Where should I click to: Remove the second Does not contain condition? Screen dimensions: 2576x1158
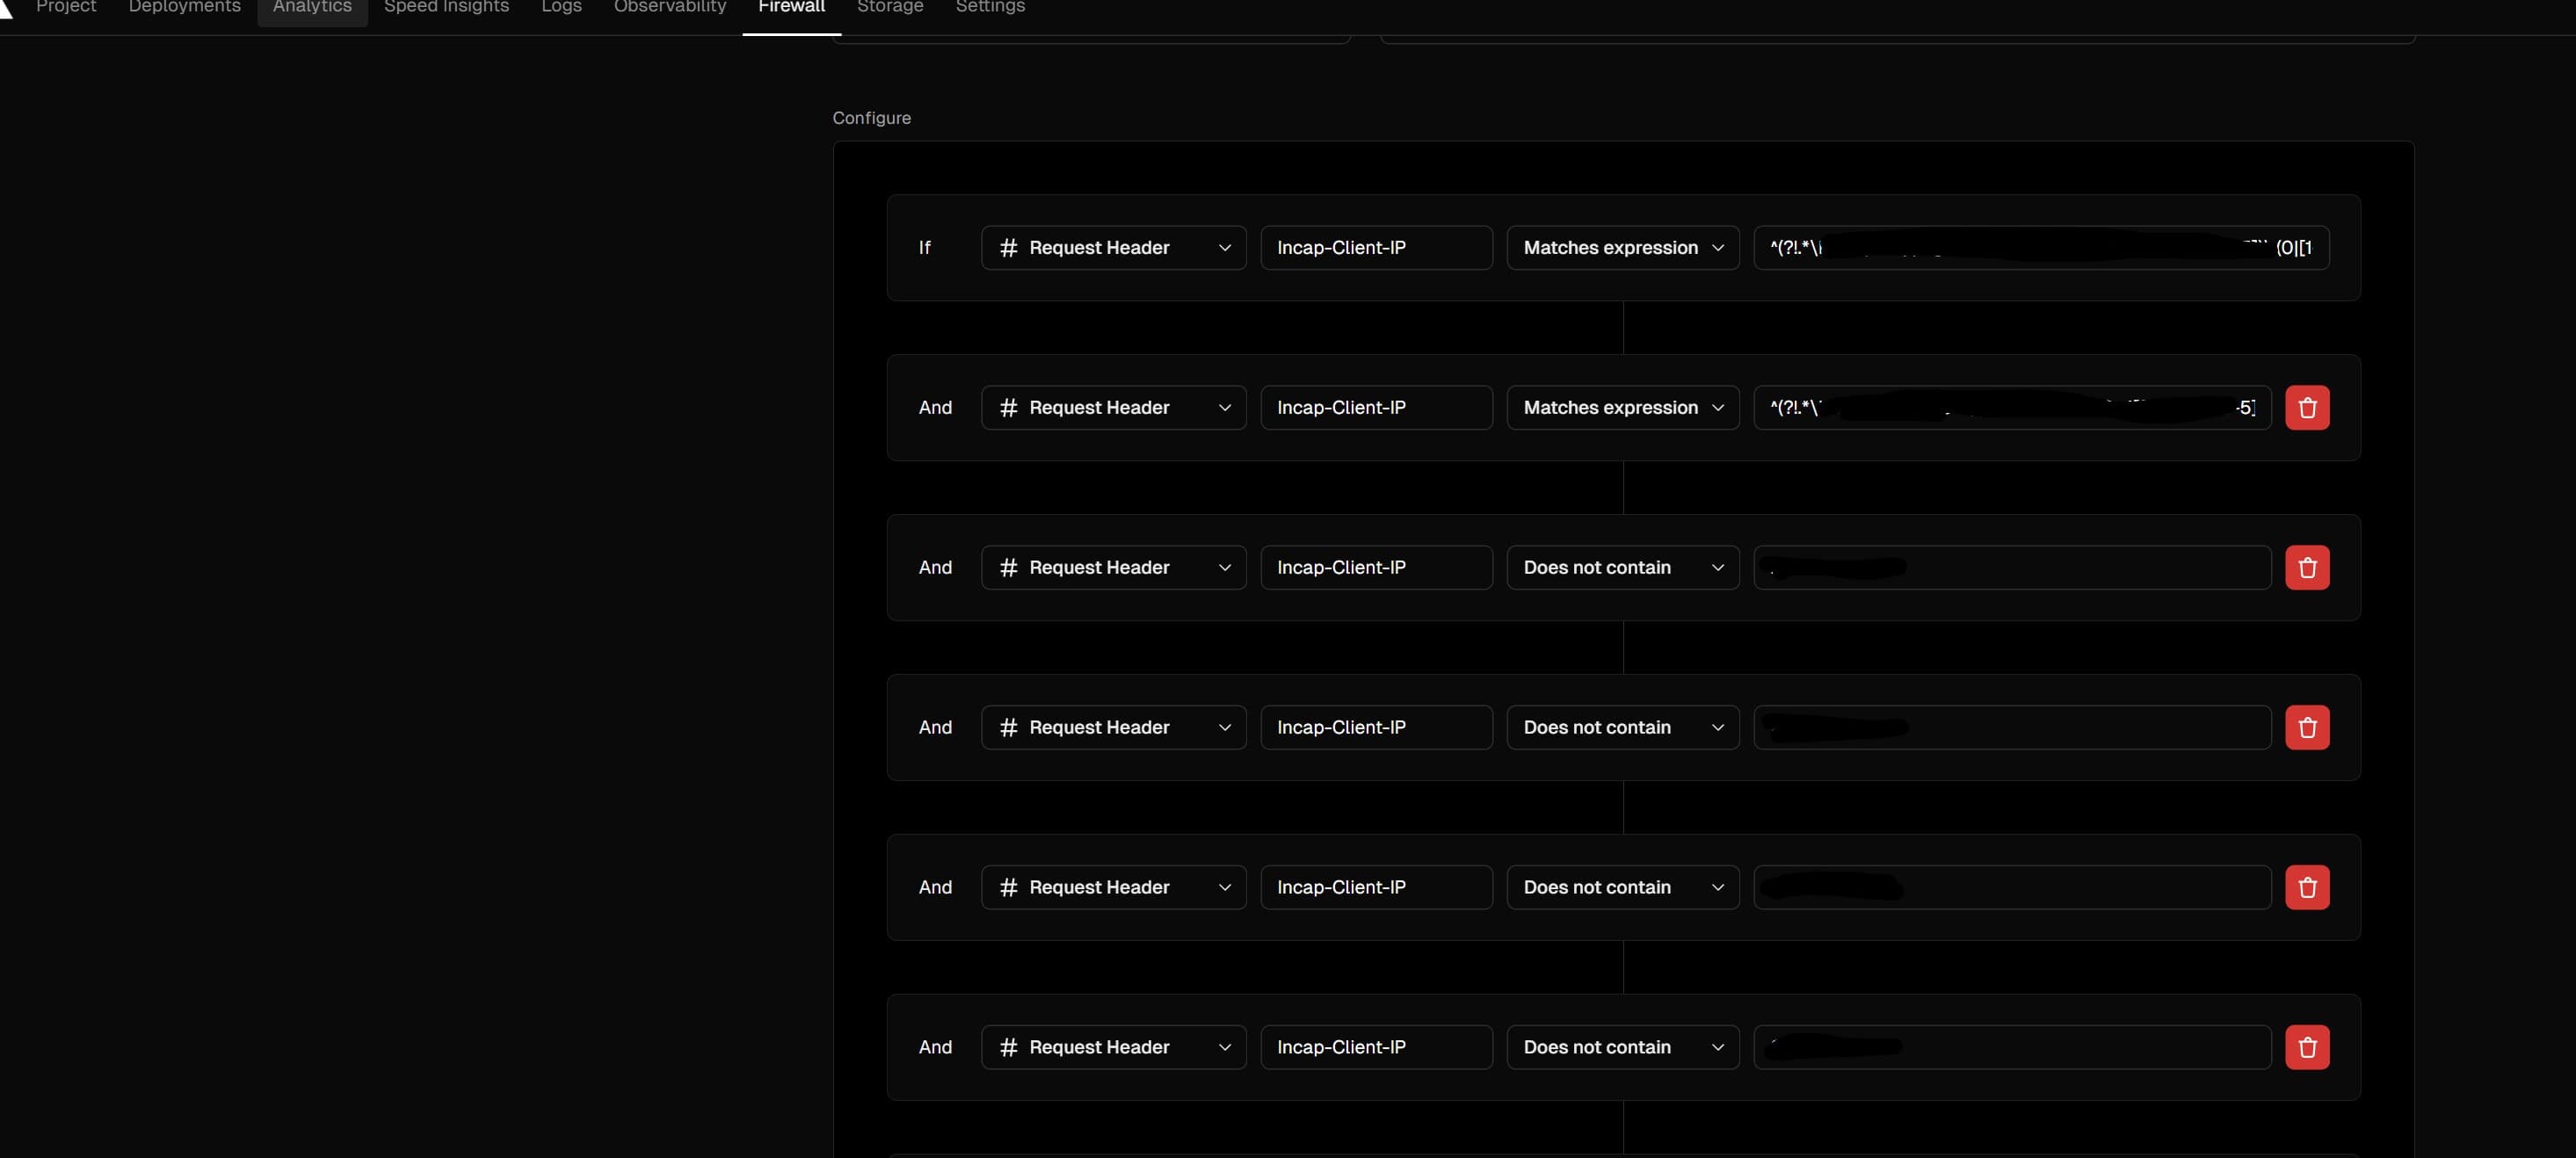(2306, 727)
